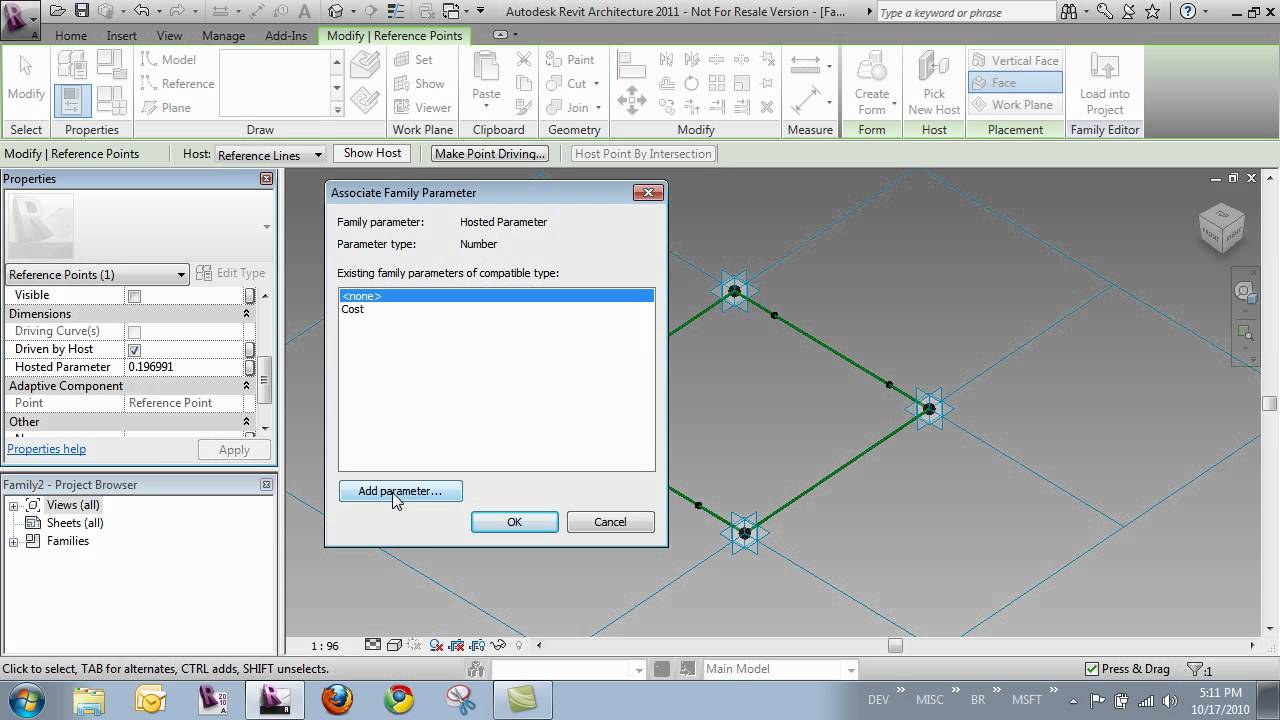Viewport: 1280px width, 720px height.
Task: Switch to the Insert ribbon tab
Action: pos(120,35)
